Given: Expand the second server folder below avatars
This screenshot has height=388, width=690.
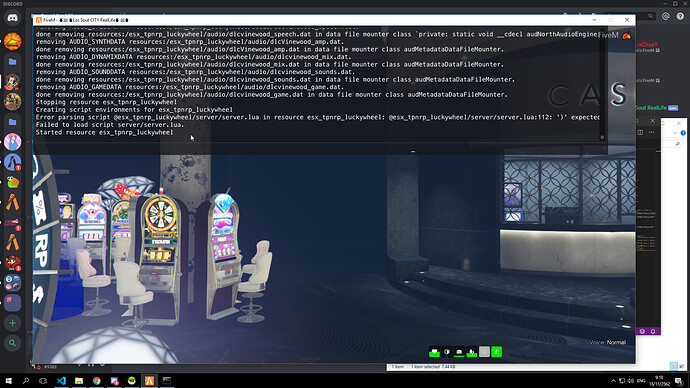Looking at the screenshot, I should [12, 122].
